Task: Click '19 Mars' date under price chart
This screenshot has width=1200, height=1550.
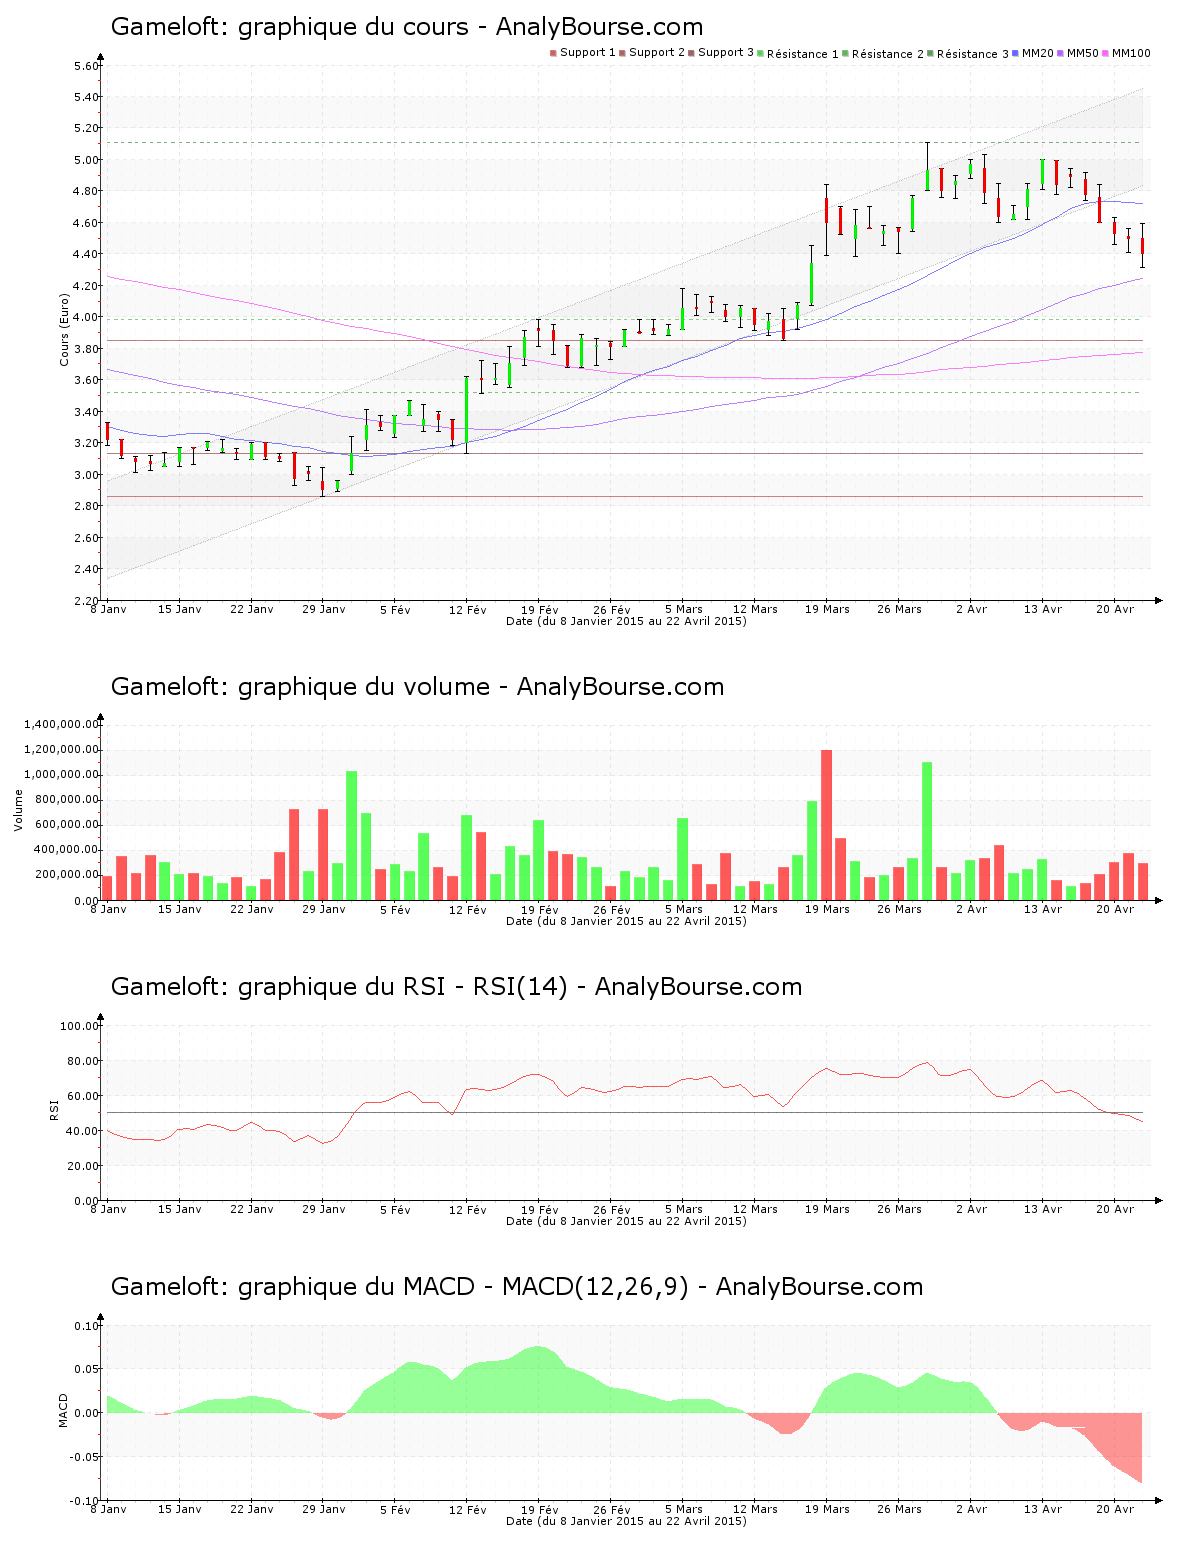Action: tap(827, 609)
